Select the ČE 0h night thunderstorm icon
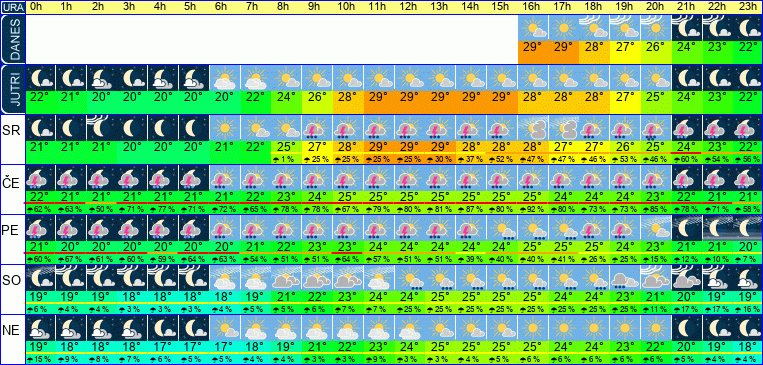 pos(40,178)
